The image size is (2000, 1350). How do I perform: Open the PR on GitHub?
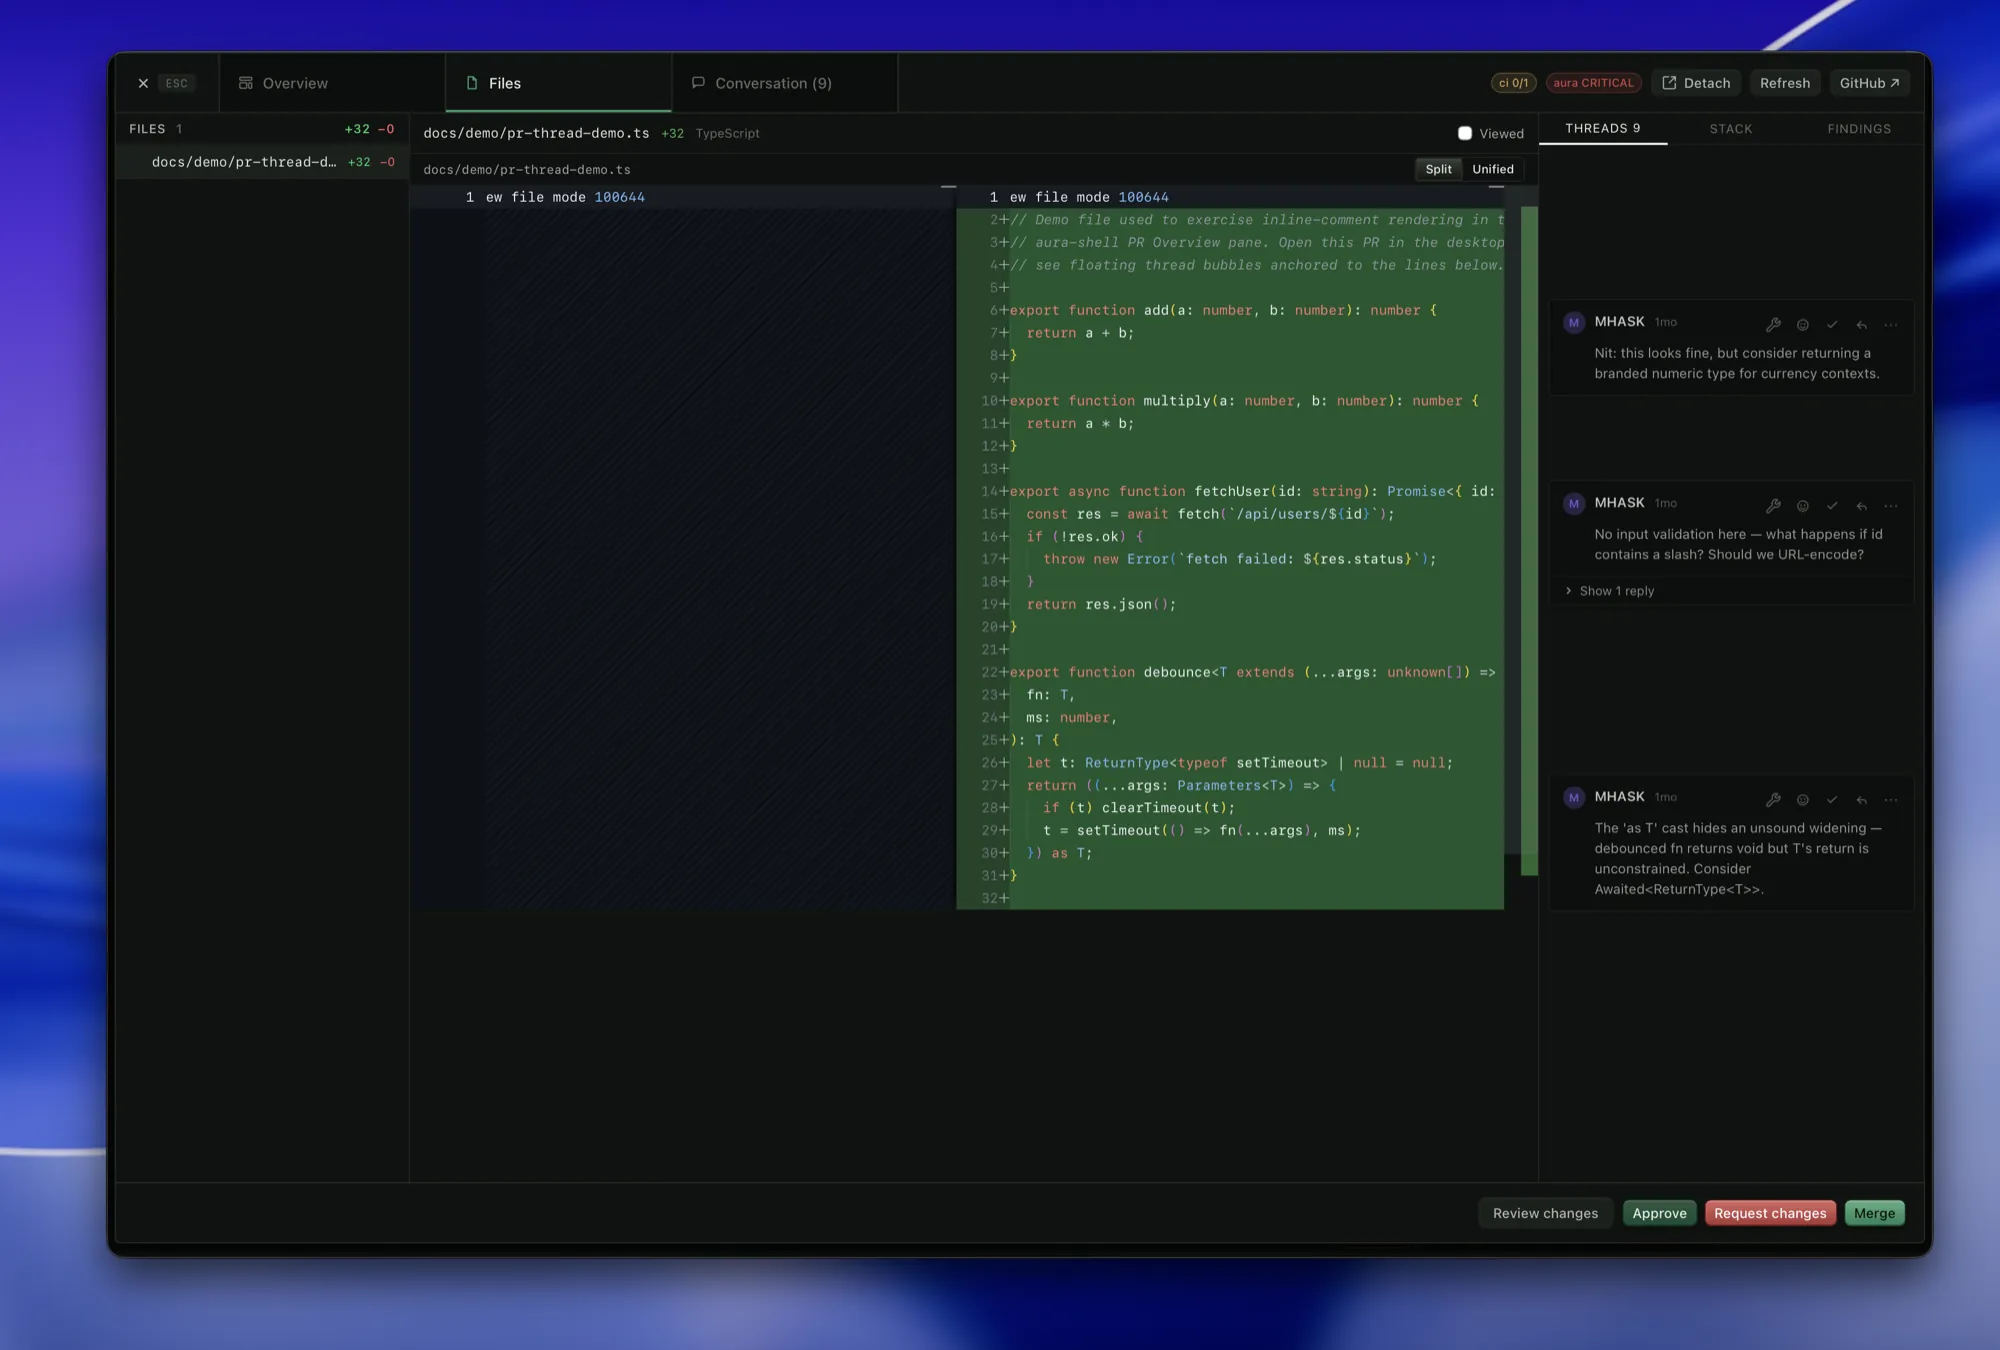click(1869, 83)
